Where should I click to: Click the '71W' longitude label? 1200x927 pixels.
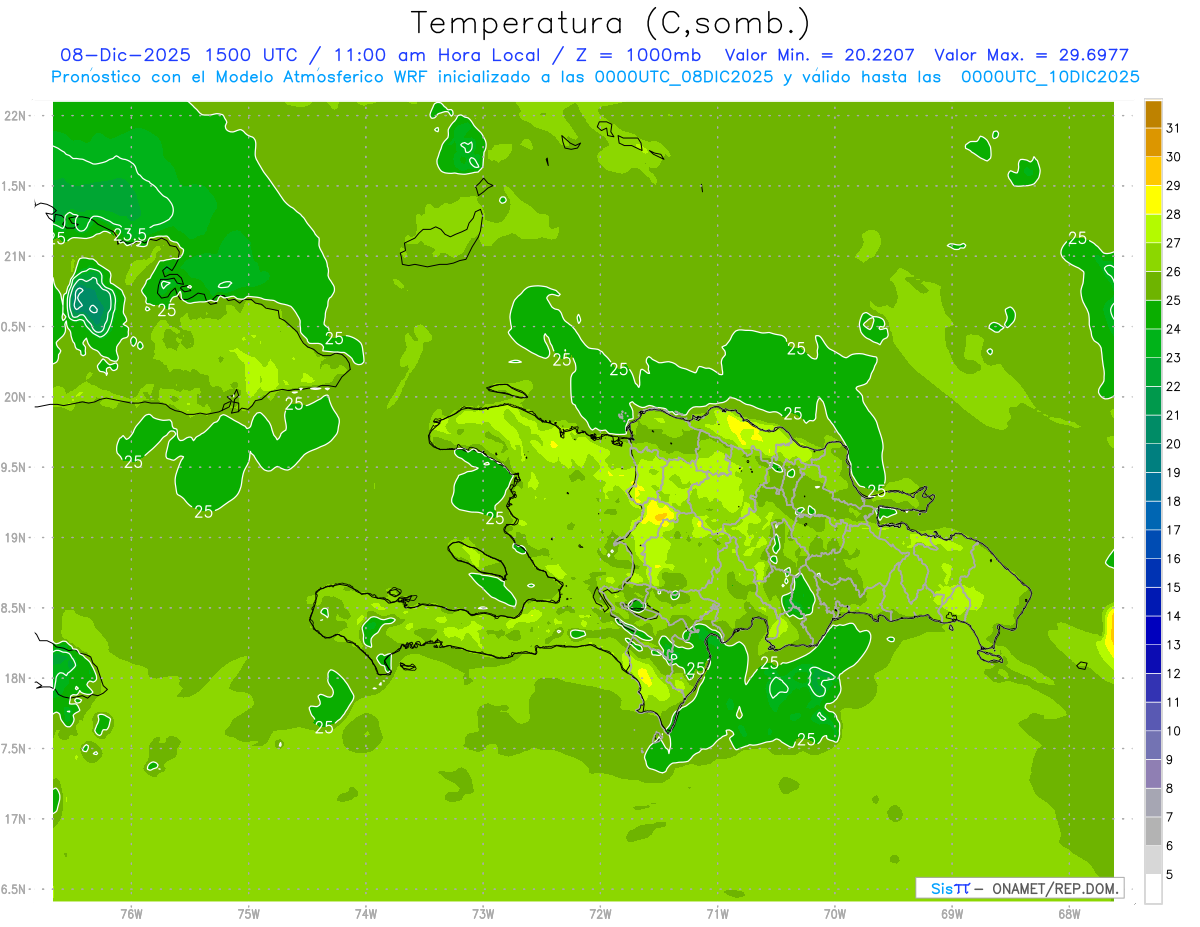717,913
